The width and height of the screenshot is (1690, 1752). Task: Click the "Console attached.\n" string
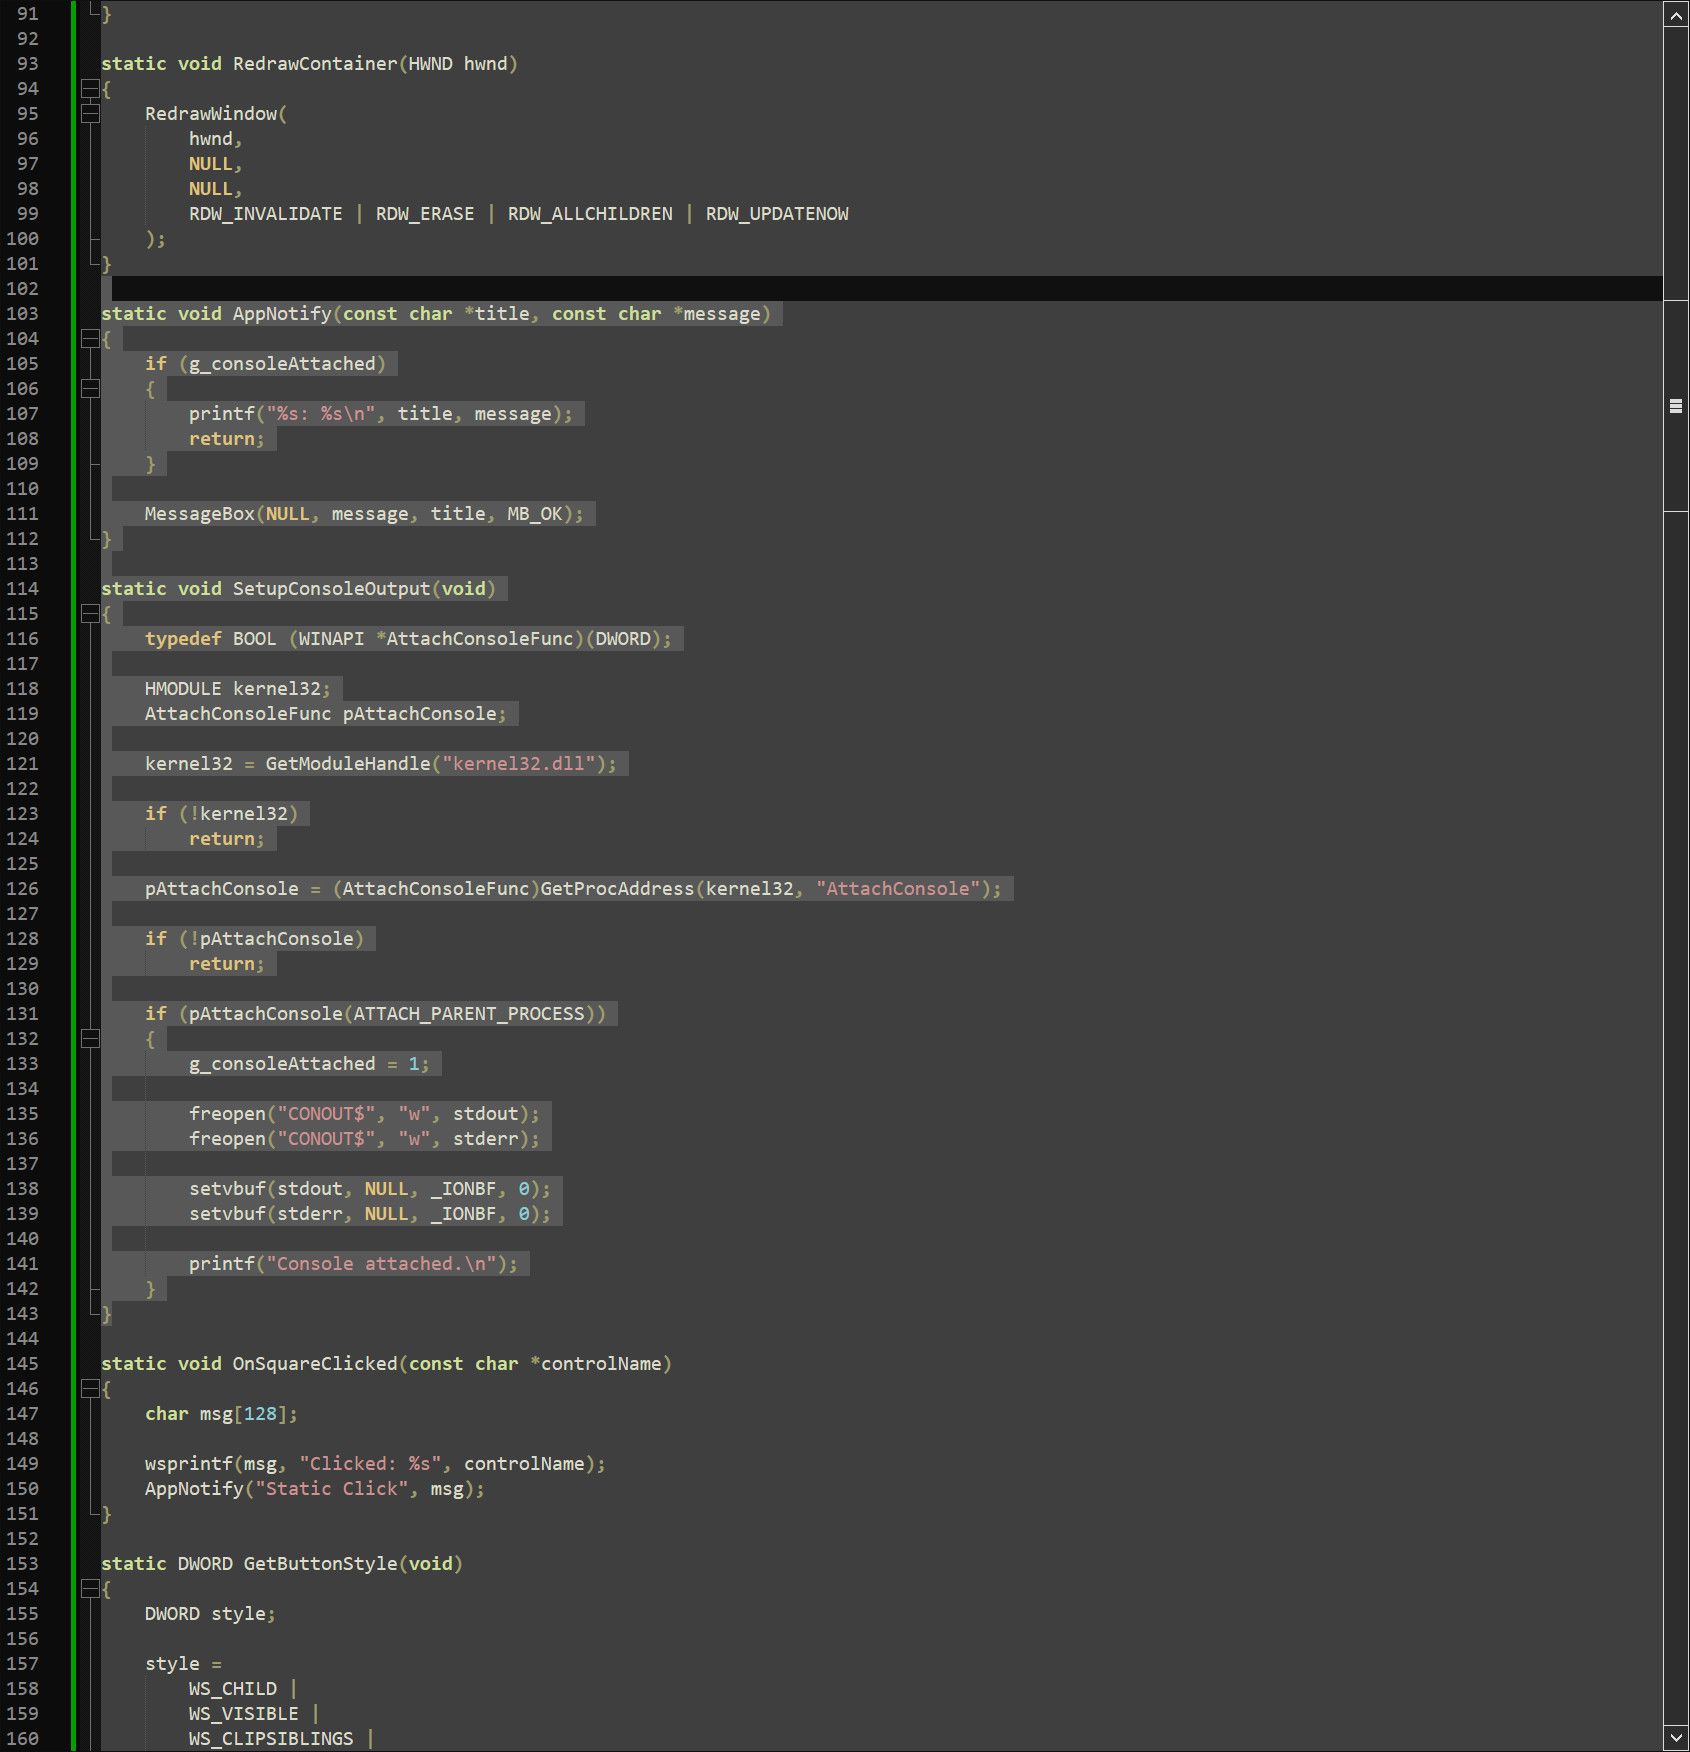[x=381, y=1264]
